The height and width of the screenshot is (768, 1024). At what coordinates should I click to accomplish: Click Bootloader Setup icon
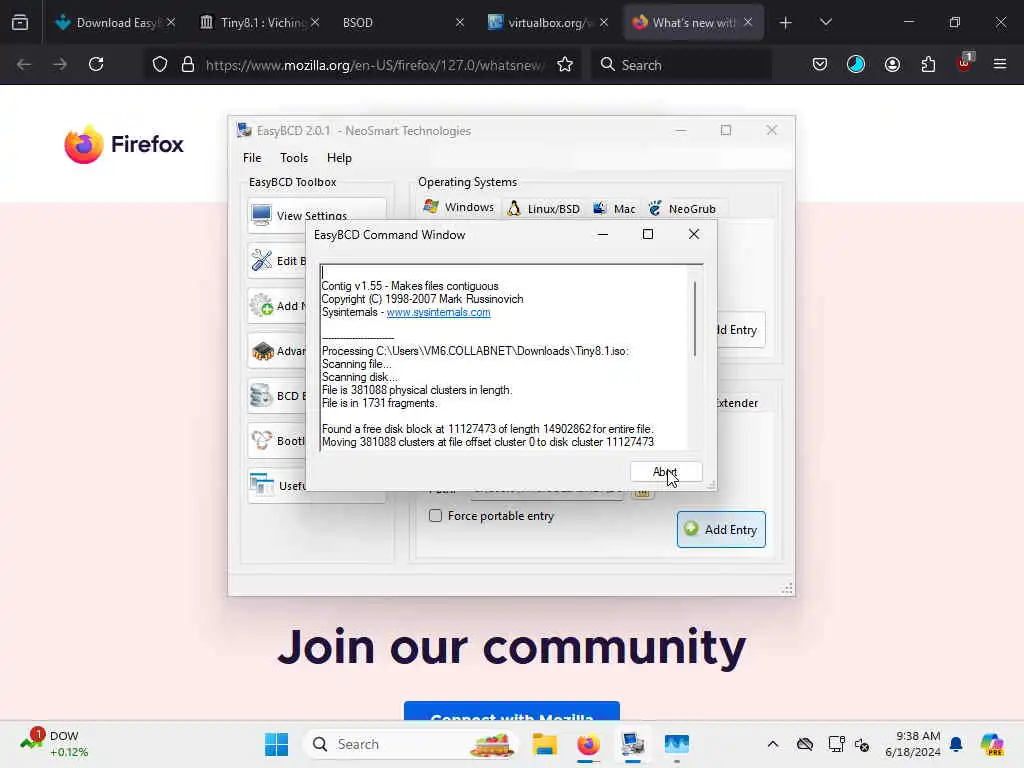[x=262, y=441]
